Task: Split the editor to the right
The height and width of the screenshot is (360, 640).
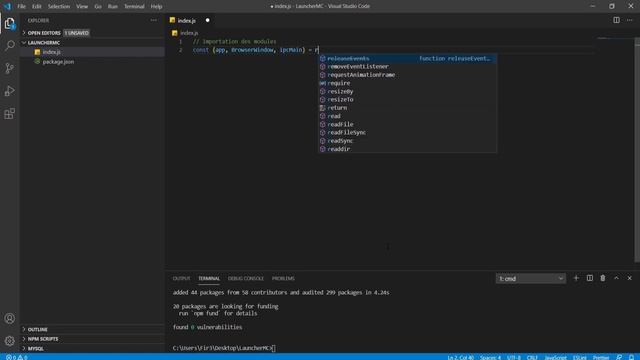Action: (x=616, y=20)
